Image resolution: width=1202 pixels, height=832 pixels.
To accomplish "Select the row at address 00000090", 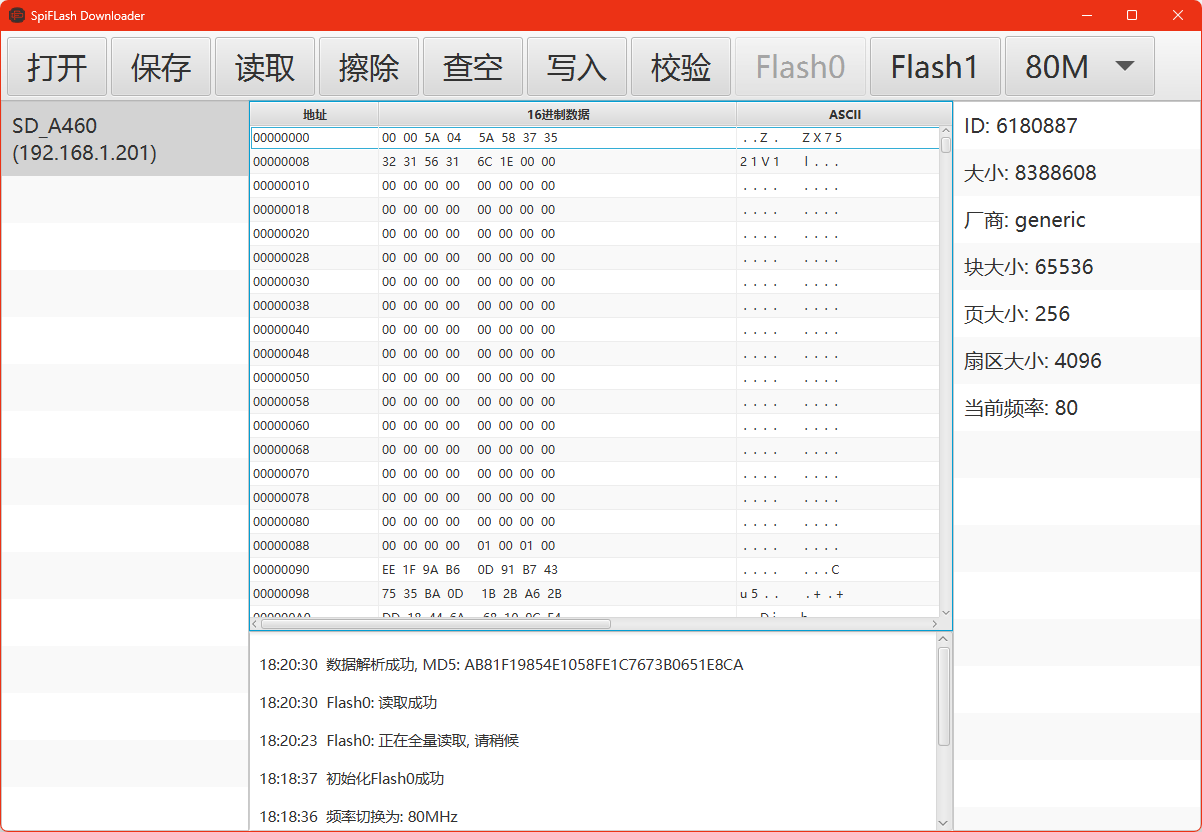I will (500, 569).
